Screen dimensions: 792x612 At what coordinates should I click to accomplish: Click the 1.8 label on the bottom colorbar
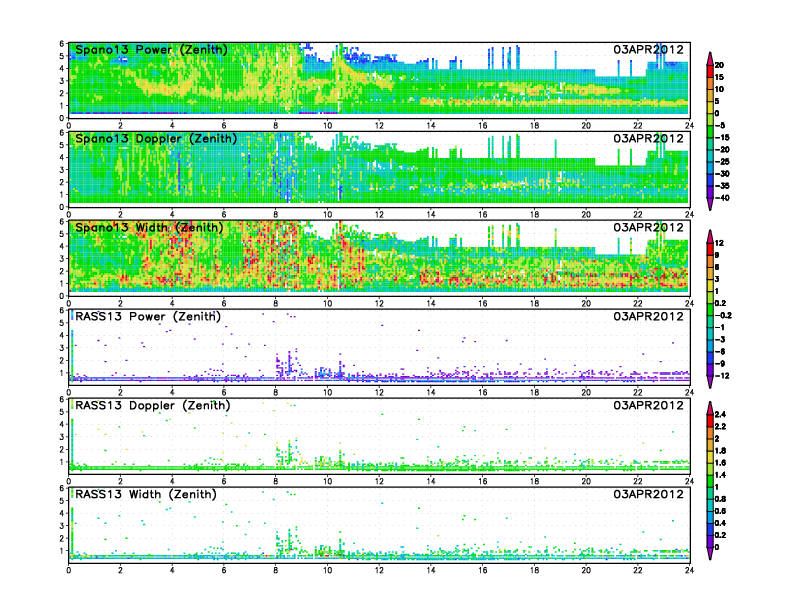coord(720,450)
